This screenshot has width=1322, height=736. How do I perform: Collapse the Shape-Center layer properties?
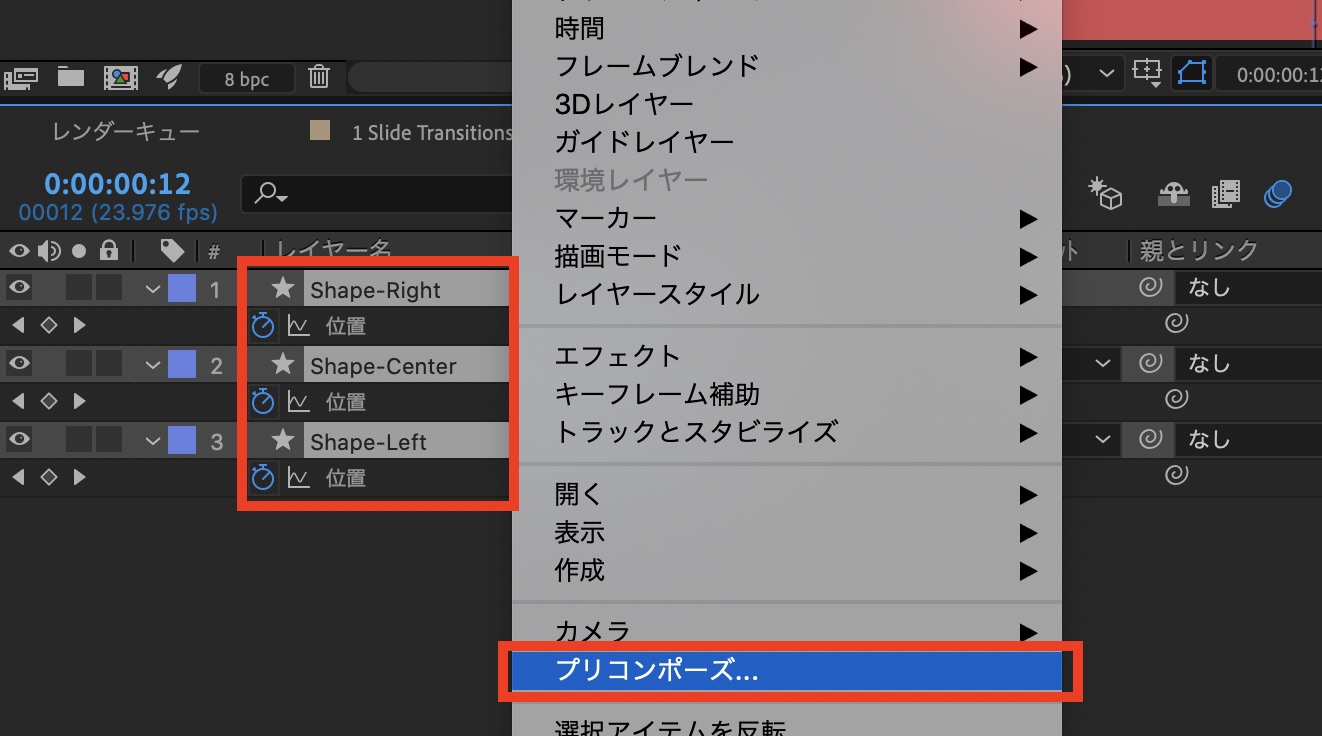click(x=152, y=365)
